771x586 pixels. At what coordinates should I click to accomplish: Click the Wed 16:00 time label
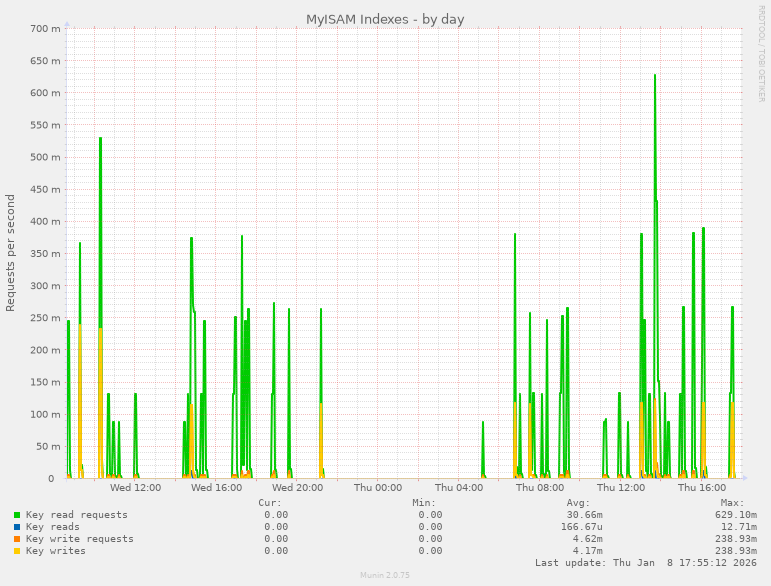[x=216, y=488]
